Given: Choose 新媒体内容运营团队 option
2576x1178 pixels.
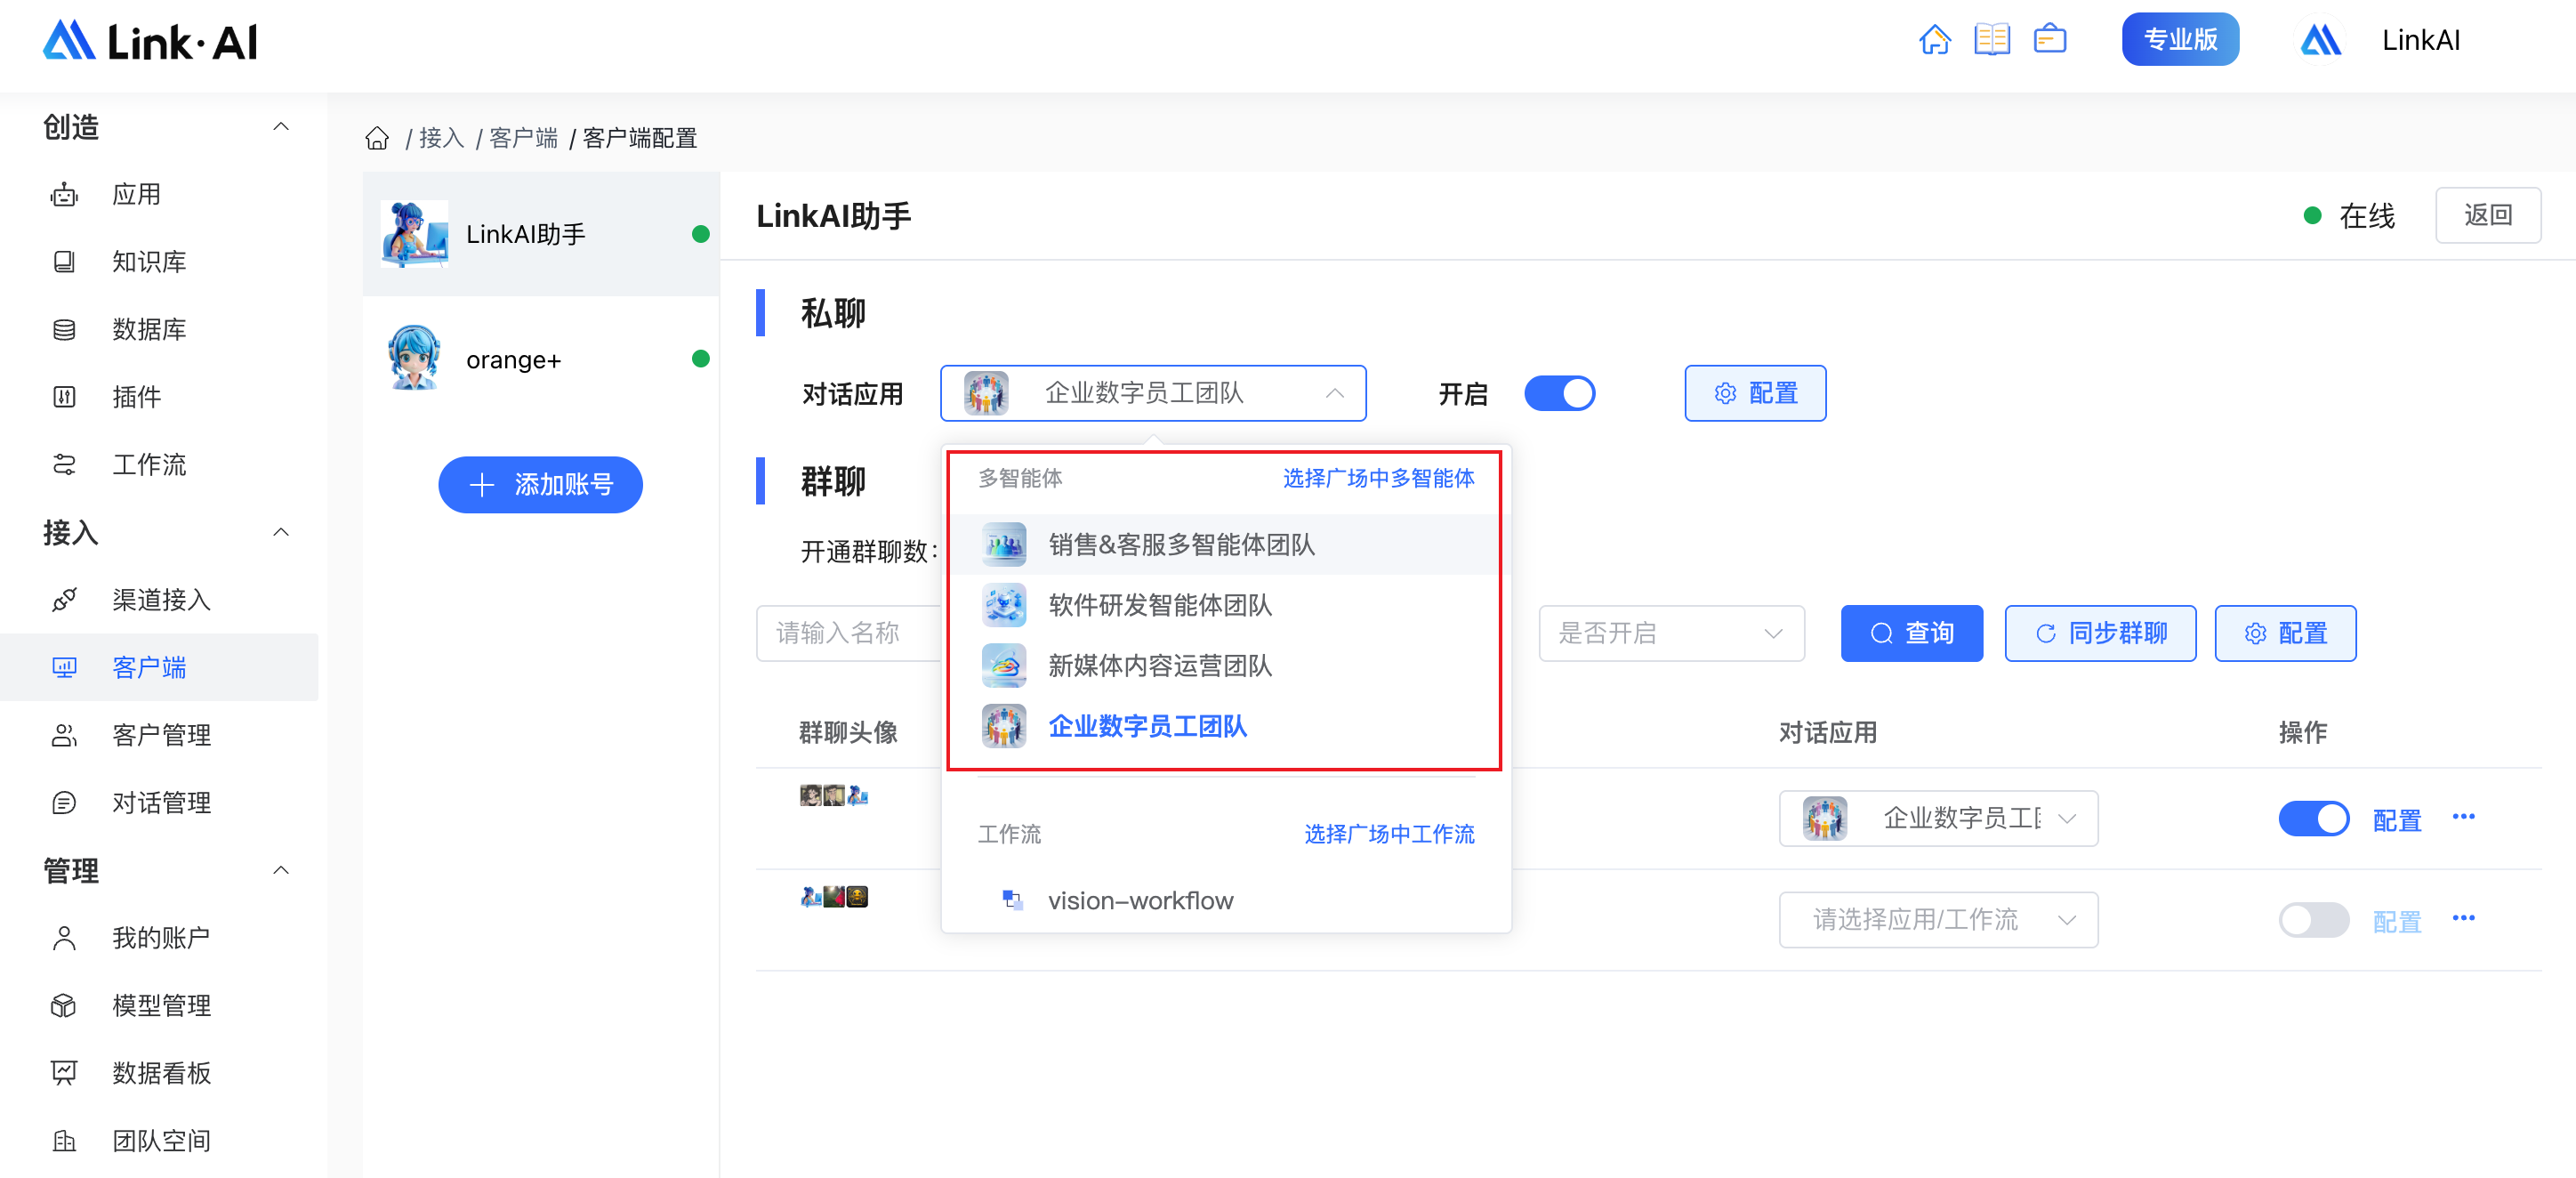Looking at the screenshot, I should point(1159,666).
